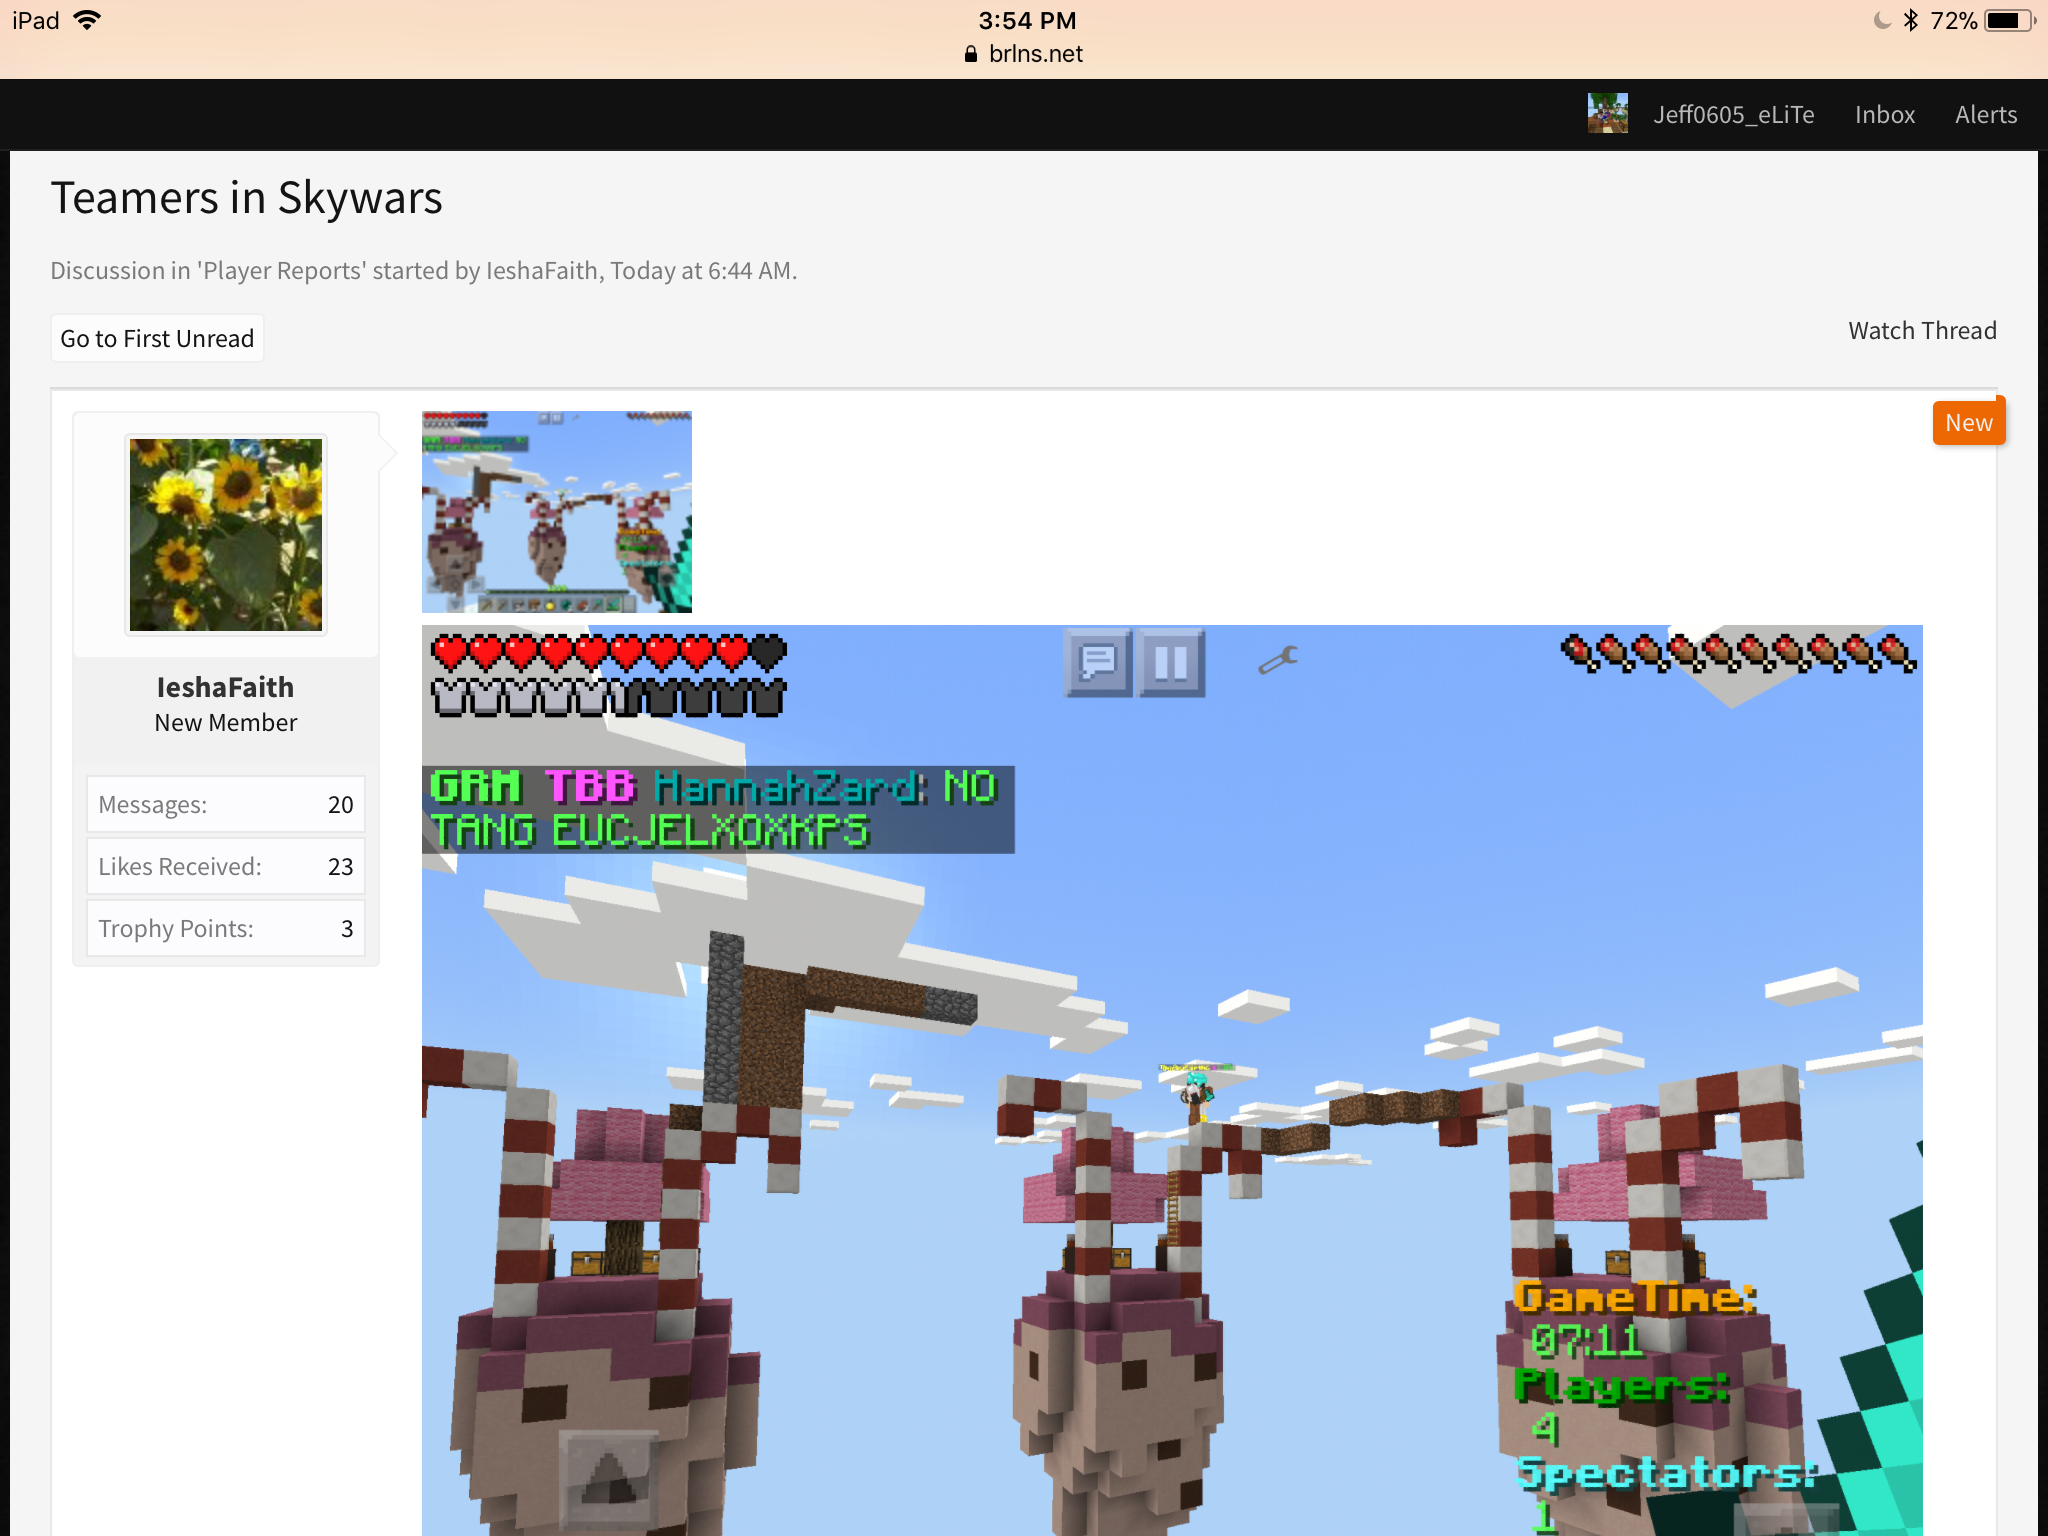2048x1536 pixels.
Task: Tap the Bluetooth icon in status bar
Action: pyautogui.click(x=1910, y=20)
